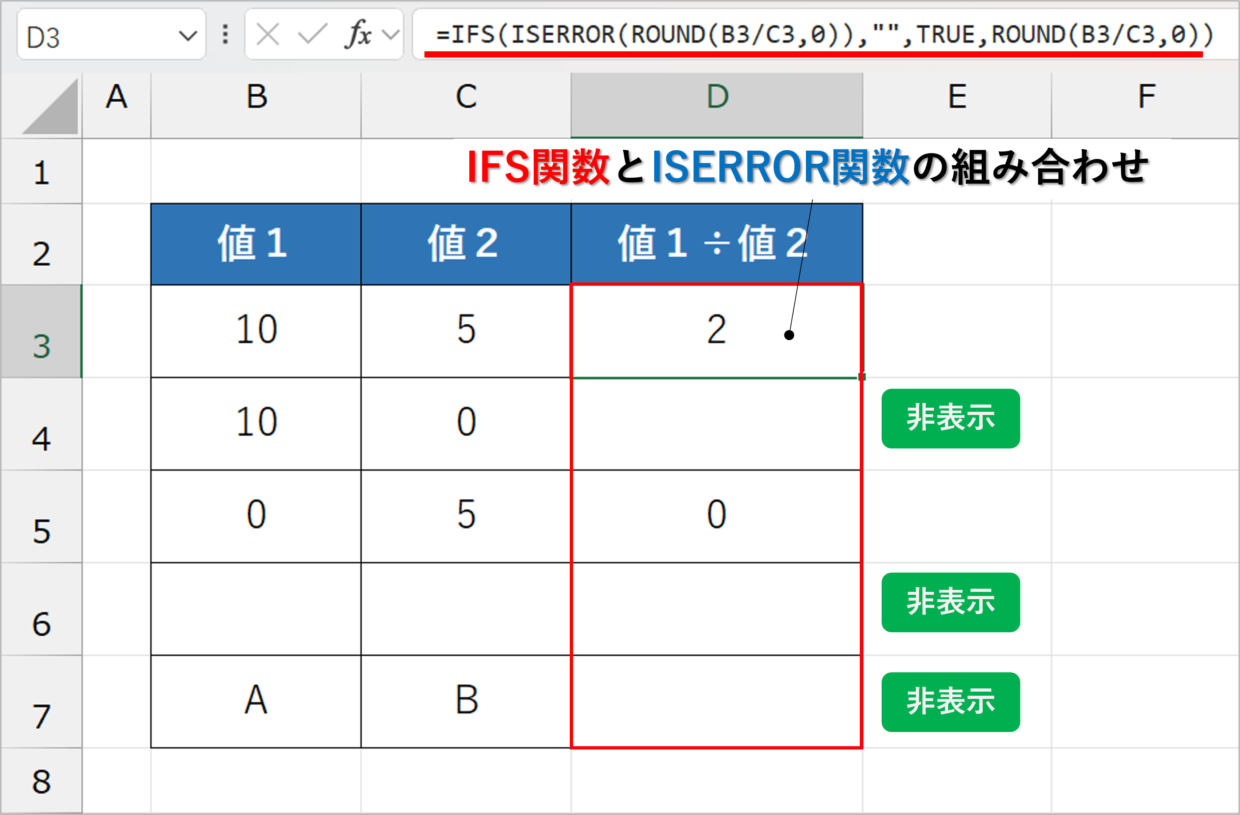This screenshot has width=1240, height=815.
Task: Click the fill handle of cell D3
Action: [861, 377]
